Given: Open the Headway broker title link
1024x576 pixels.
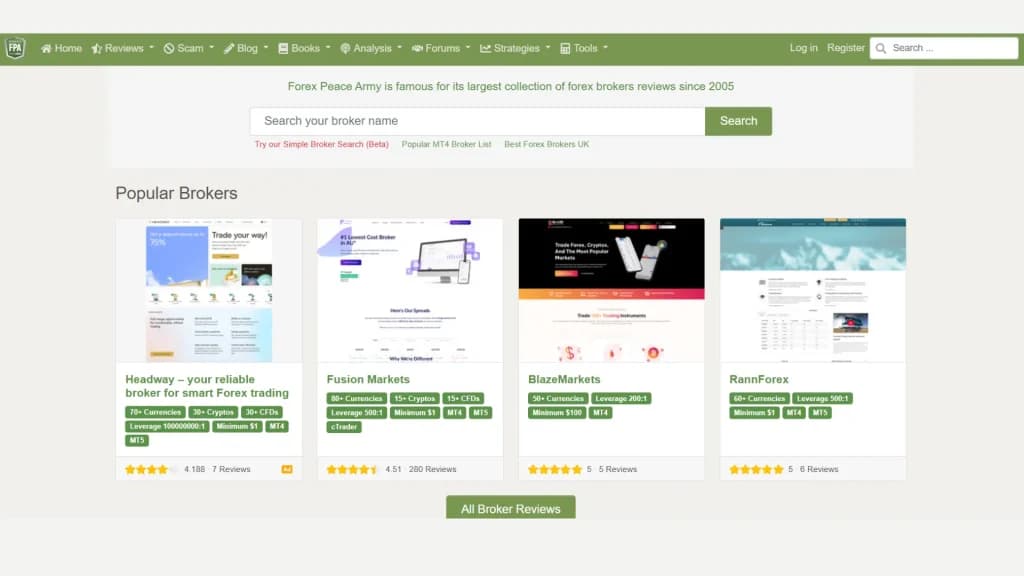Looking at the screenshot, I should (207, 386).
